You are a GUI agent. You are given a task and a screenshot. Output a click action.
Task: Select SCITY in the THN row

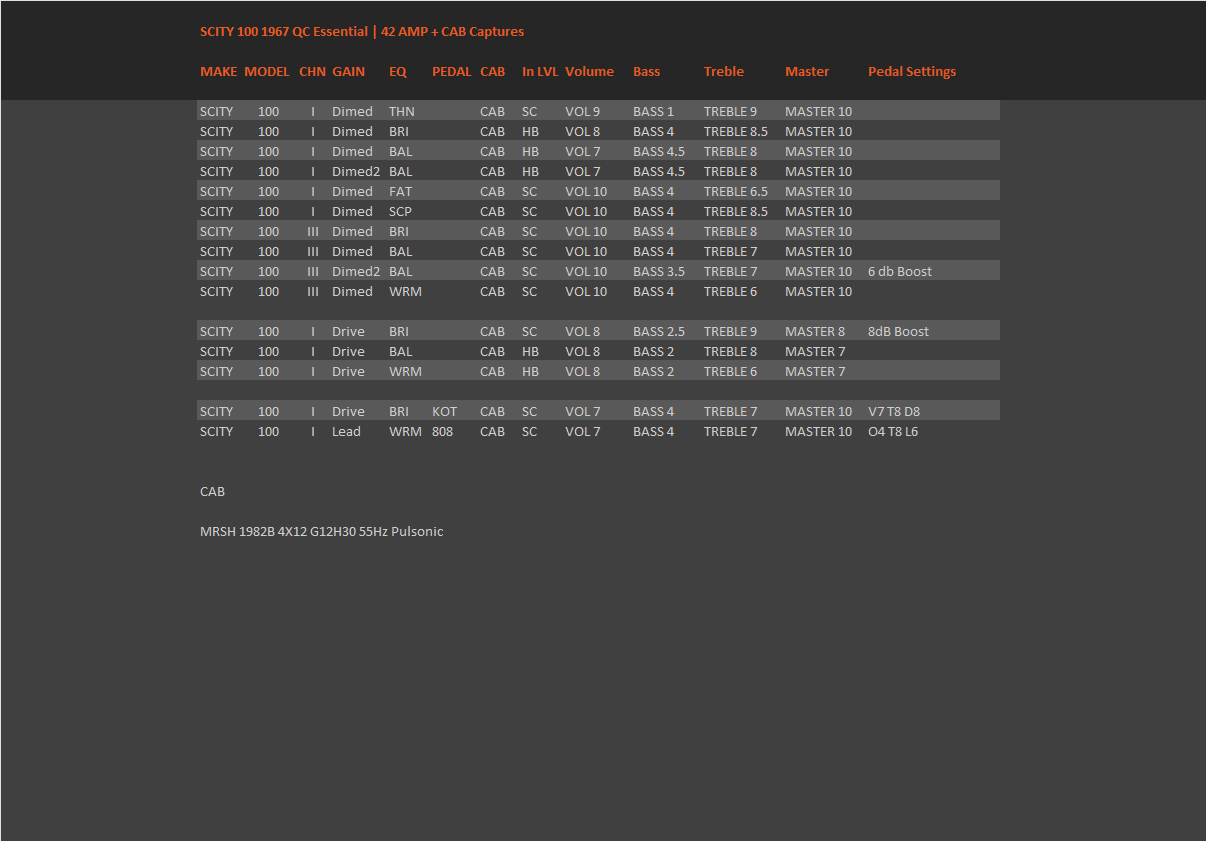click(216, 111)
